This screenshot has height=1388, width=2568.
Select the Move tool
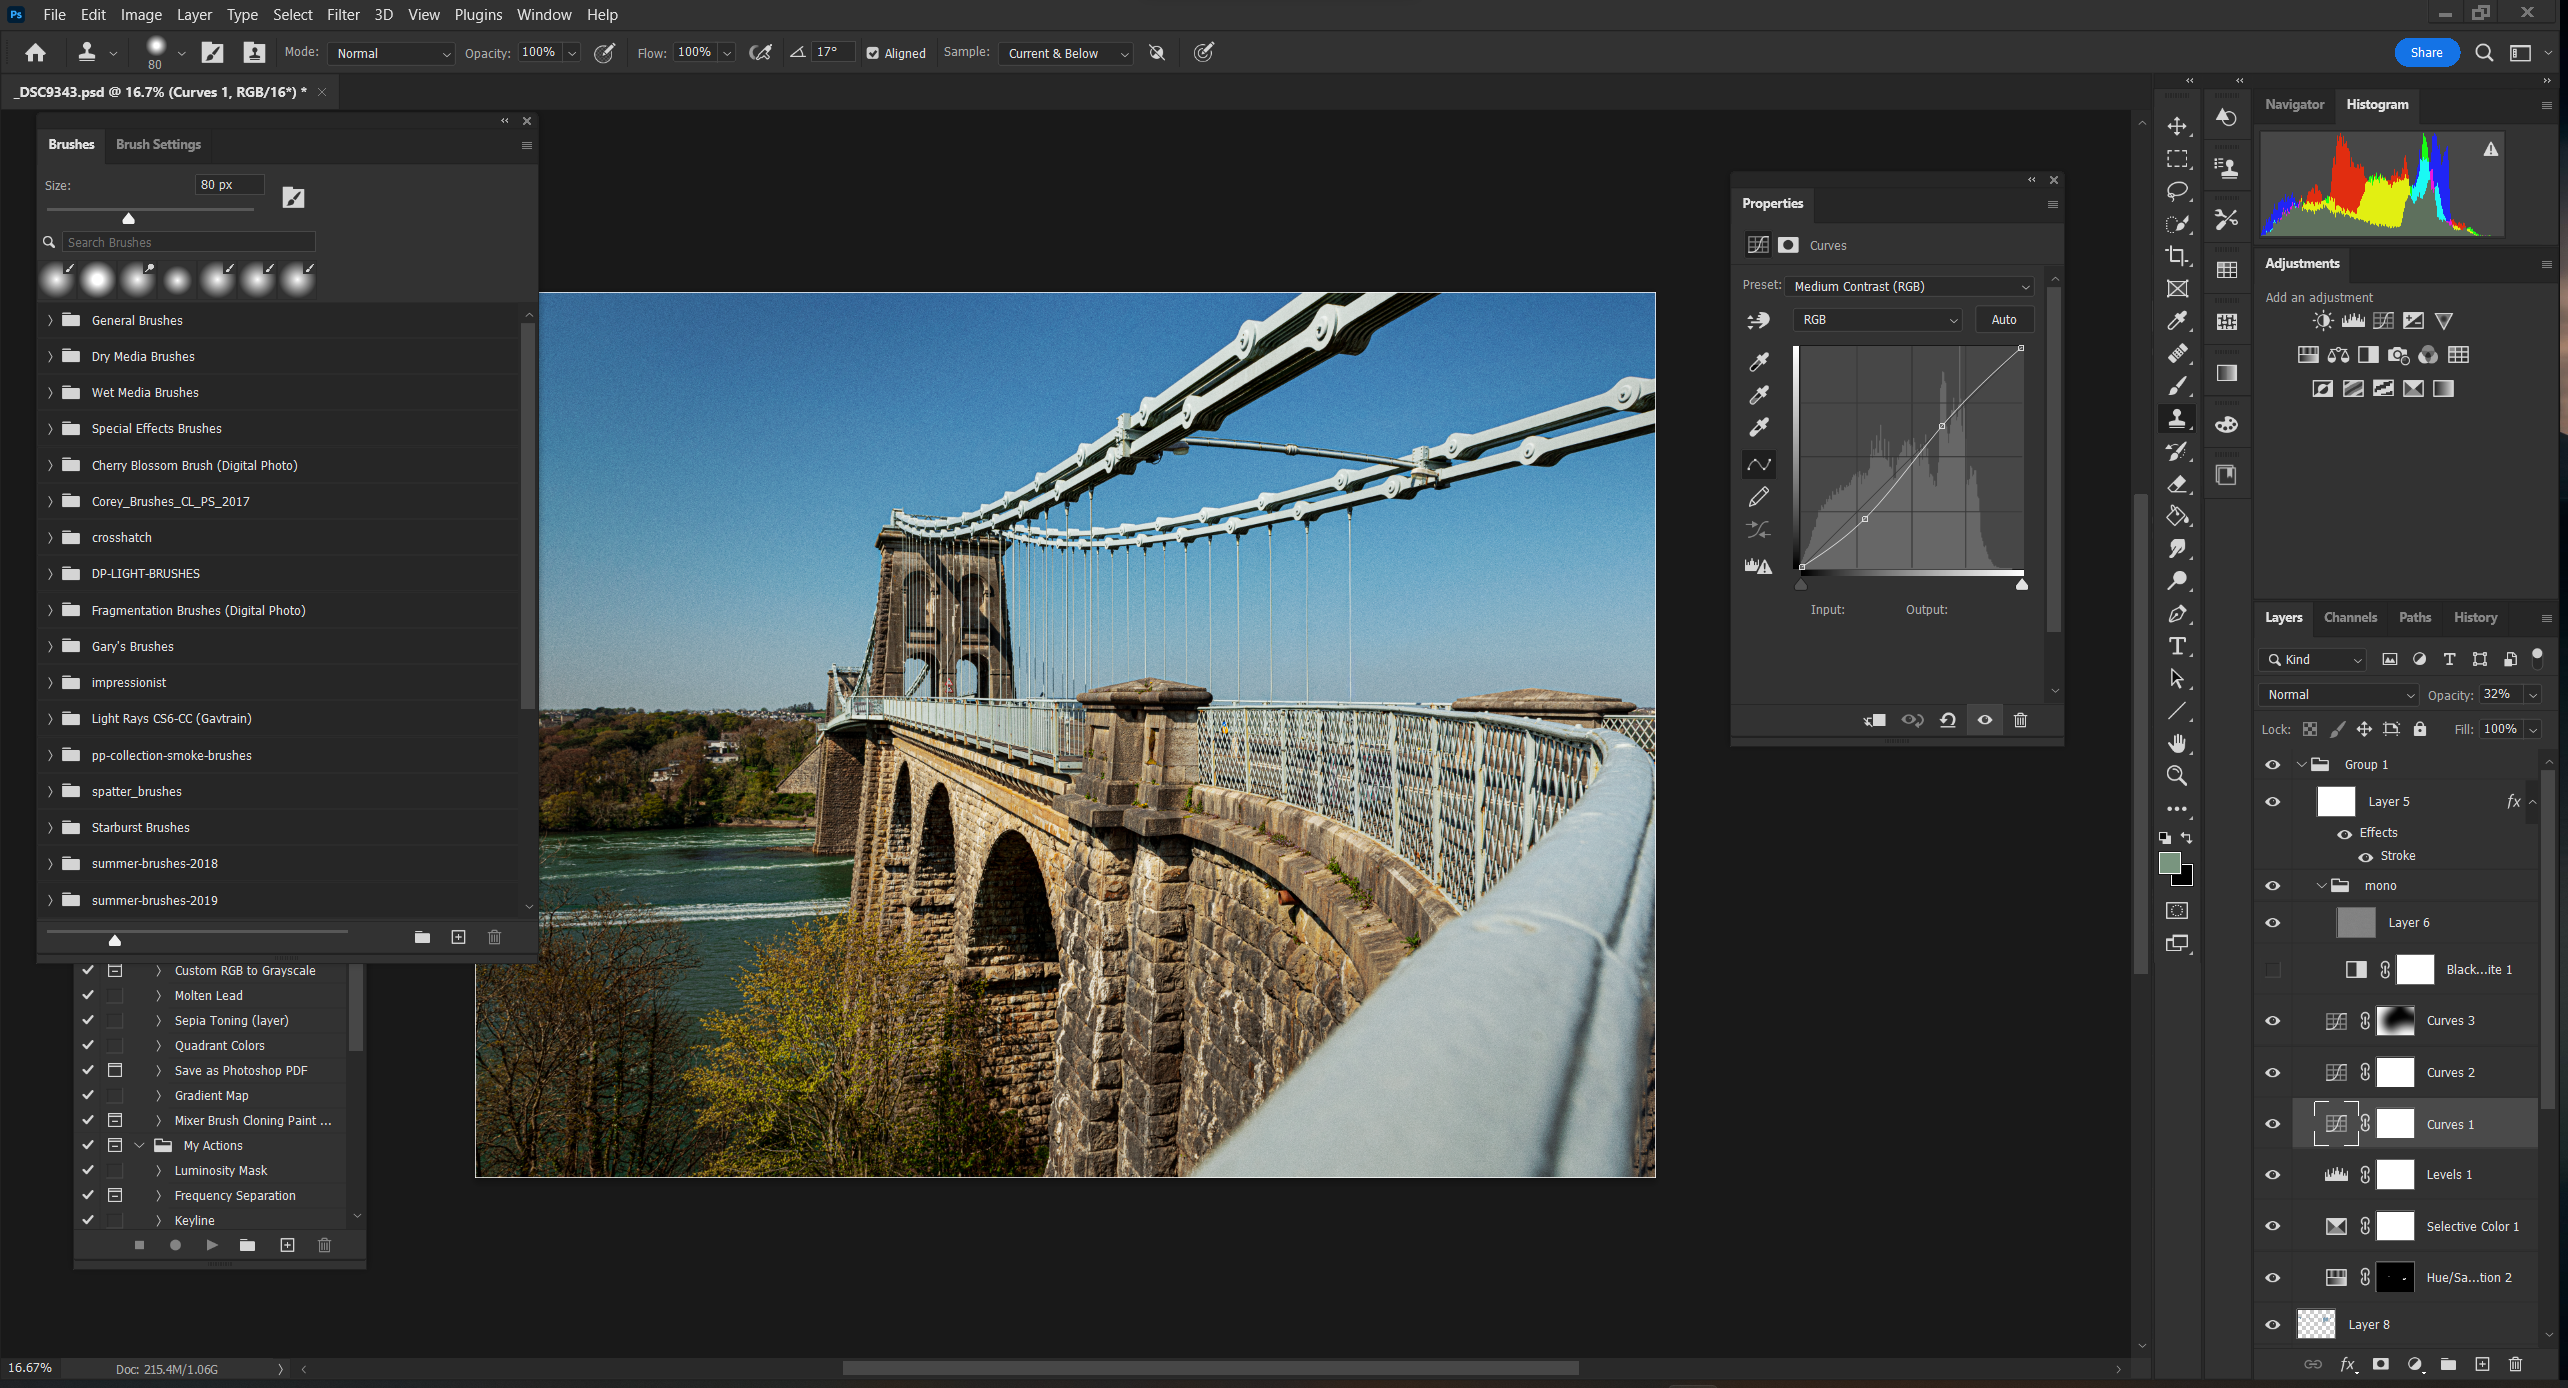(2177, 126)
